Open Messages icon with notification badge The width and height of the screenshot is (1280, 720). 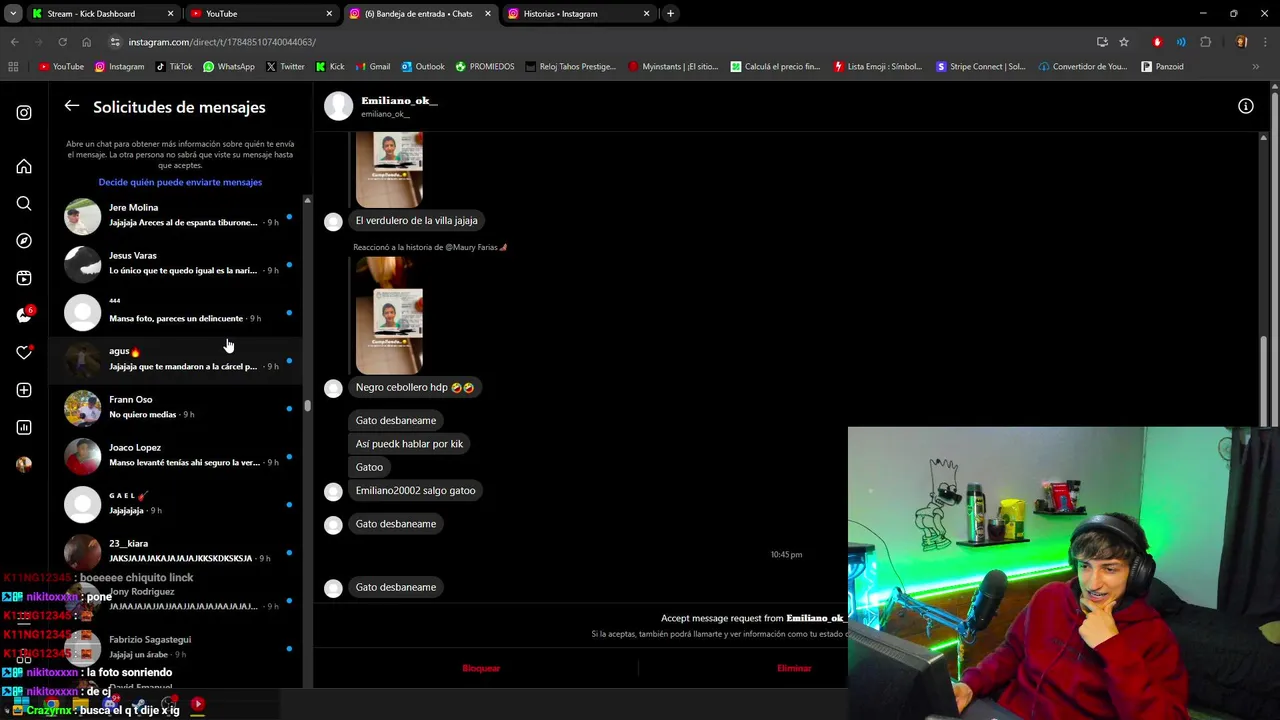pyautogui.click(x=24, y=315)
